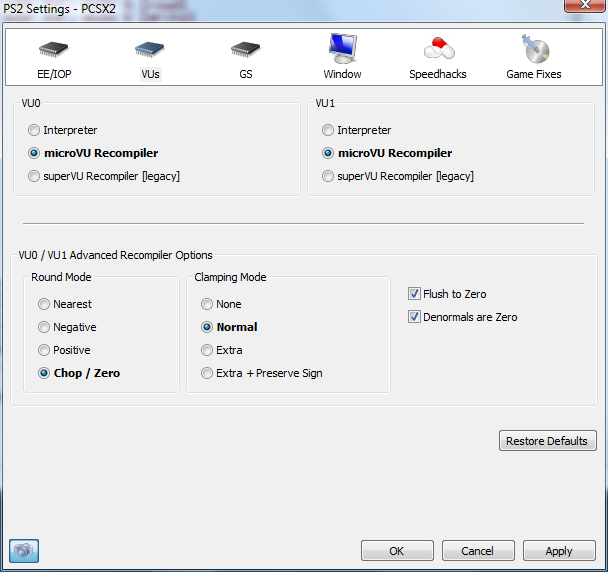Image resolution: width=608 pixels, height=572 pixels.
Task: Confirm settings with OK button
Action: [397, 551]
